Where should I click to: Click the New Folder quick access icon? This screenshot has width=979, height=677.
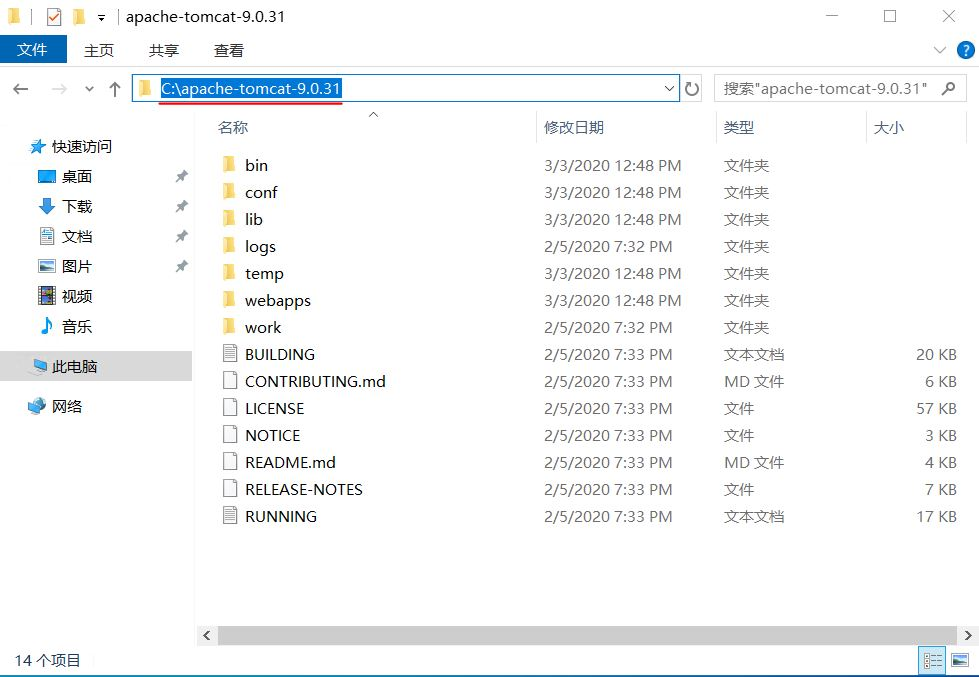click(79, 17)
